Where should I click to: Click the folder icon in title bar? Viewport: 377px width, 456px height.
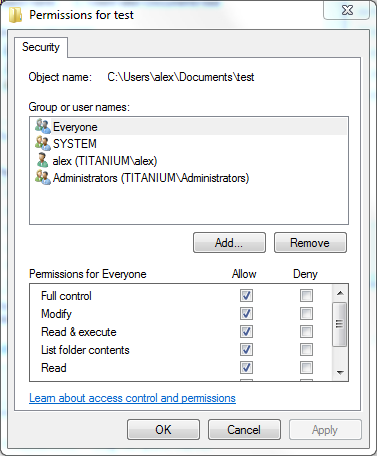[15, 15]
